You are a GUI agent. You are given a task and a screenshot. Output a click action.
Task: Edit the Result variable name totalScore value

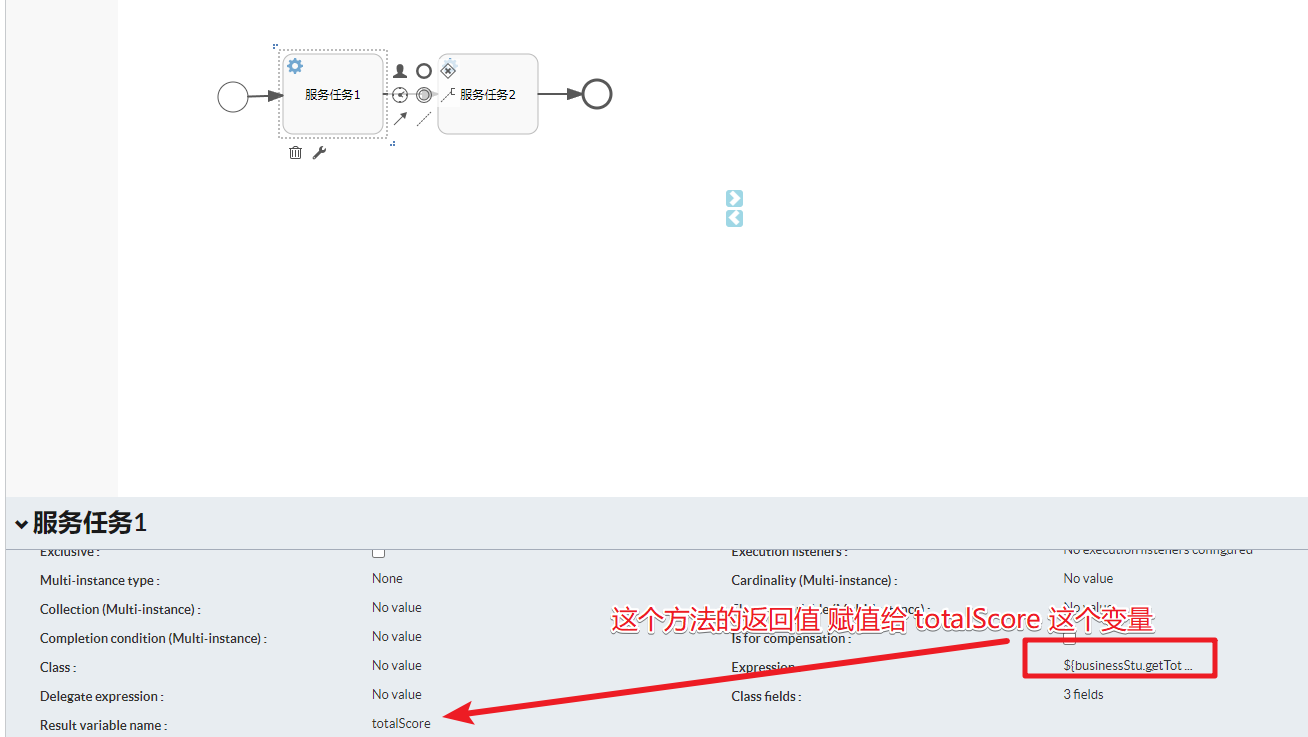[x=401, y=724]
